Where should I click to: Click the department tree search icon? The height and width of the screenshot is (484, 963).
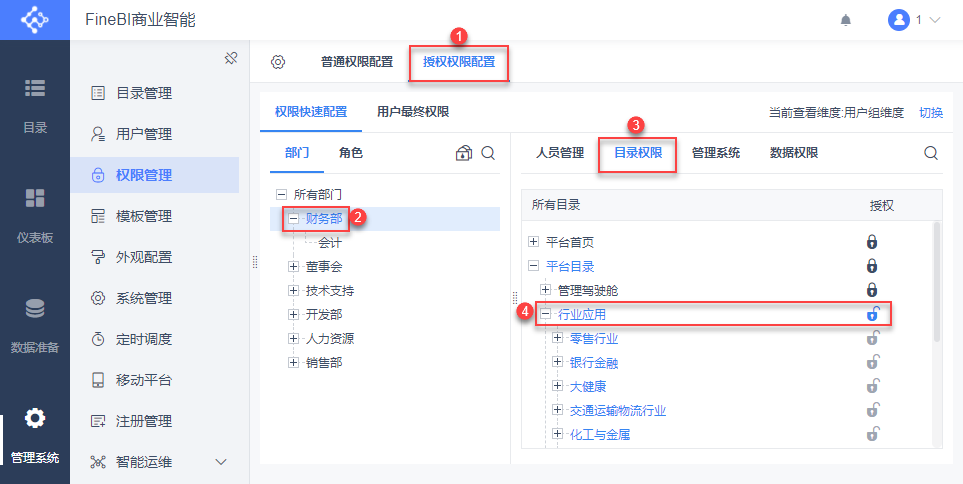(x=488, y=153)
